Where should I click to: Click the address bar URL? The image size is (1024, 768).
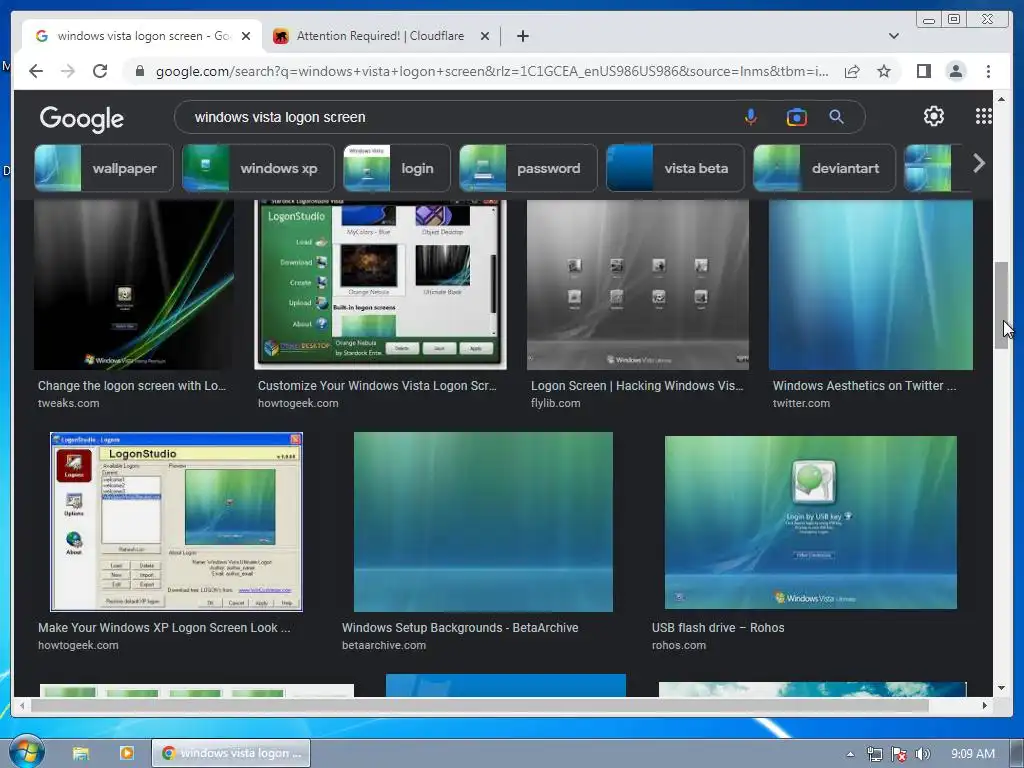coord(492,71)
